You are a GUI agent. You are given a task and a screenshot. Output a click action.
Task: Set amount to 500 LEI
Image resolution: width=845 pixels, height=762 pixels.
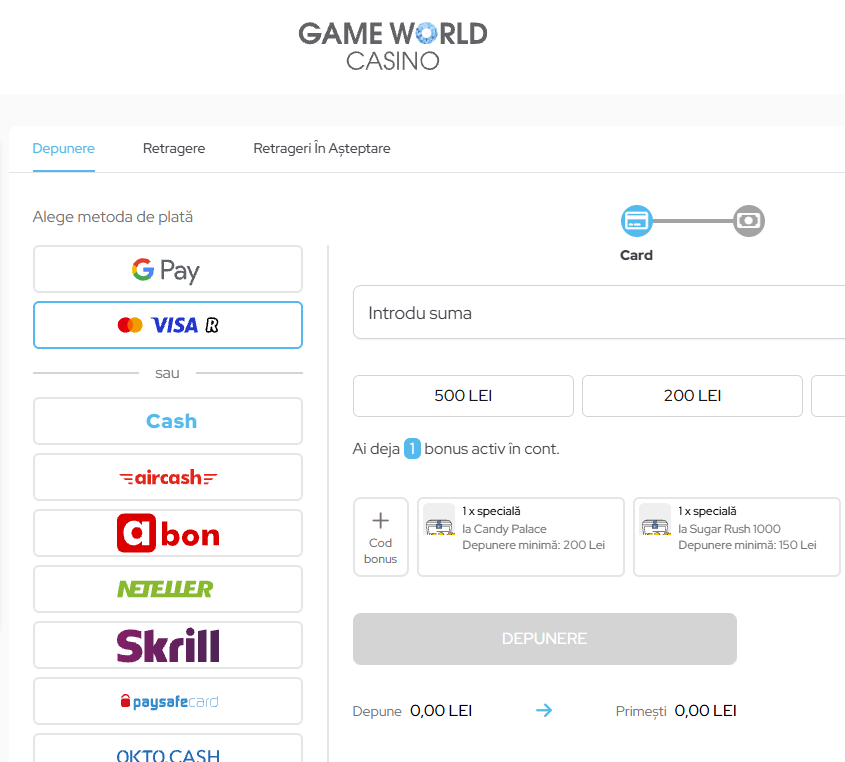click(463, 396)
